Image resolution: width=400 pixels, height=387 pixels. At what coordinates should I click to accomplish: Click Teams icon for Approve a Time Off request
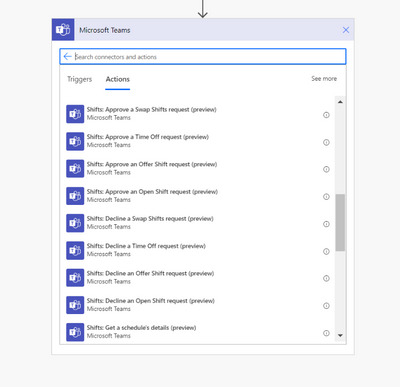pos(75,141)
